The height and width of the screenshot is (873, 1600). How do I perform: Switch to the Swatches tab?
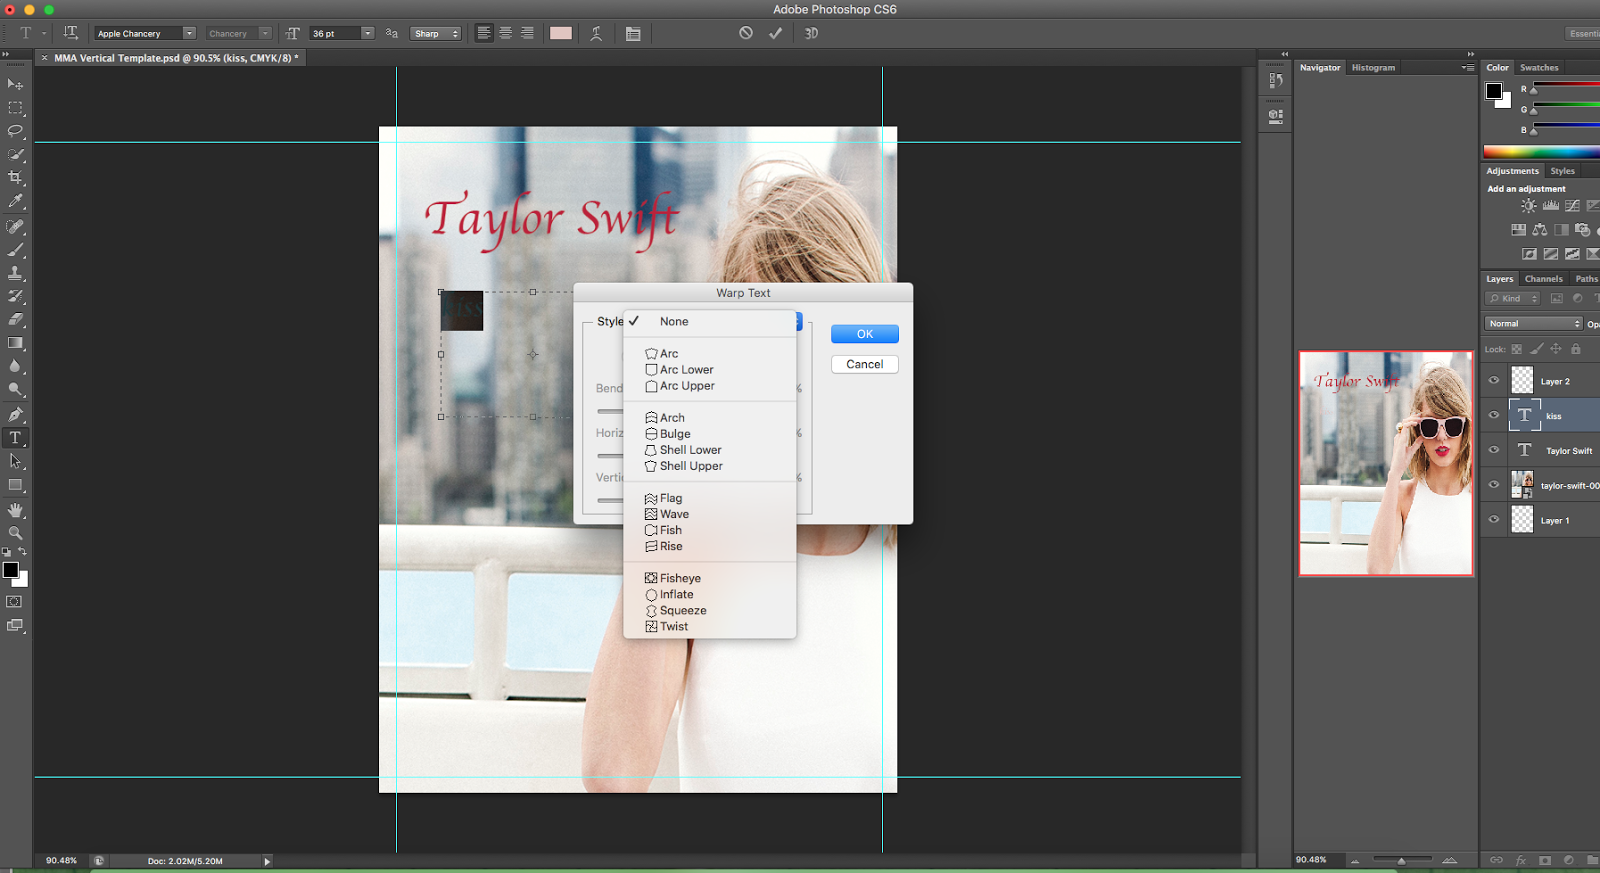point(1539,68)
